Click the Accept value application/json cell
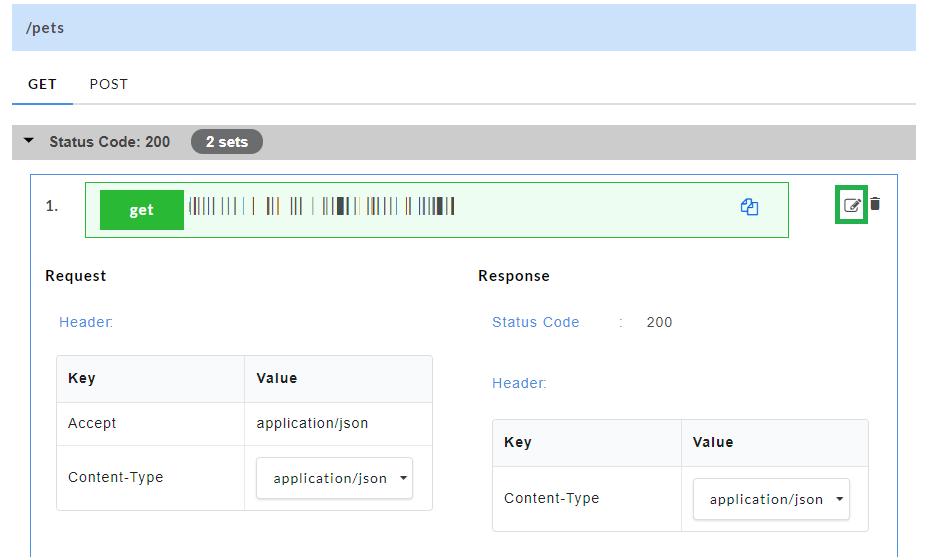 click(x=312, y=423)
